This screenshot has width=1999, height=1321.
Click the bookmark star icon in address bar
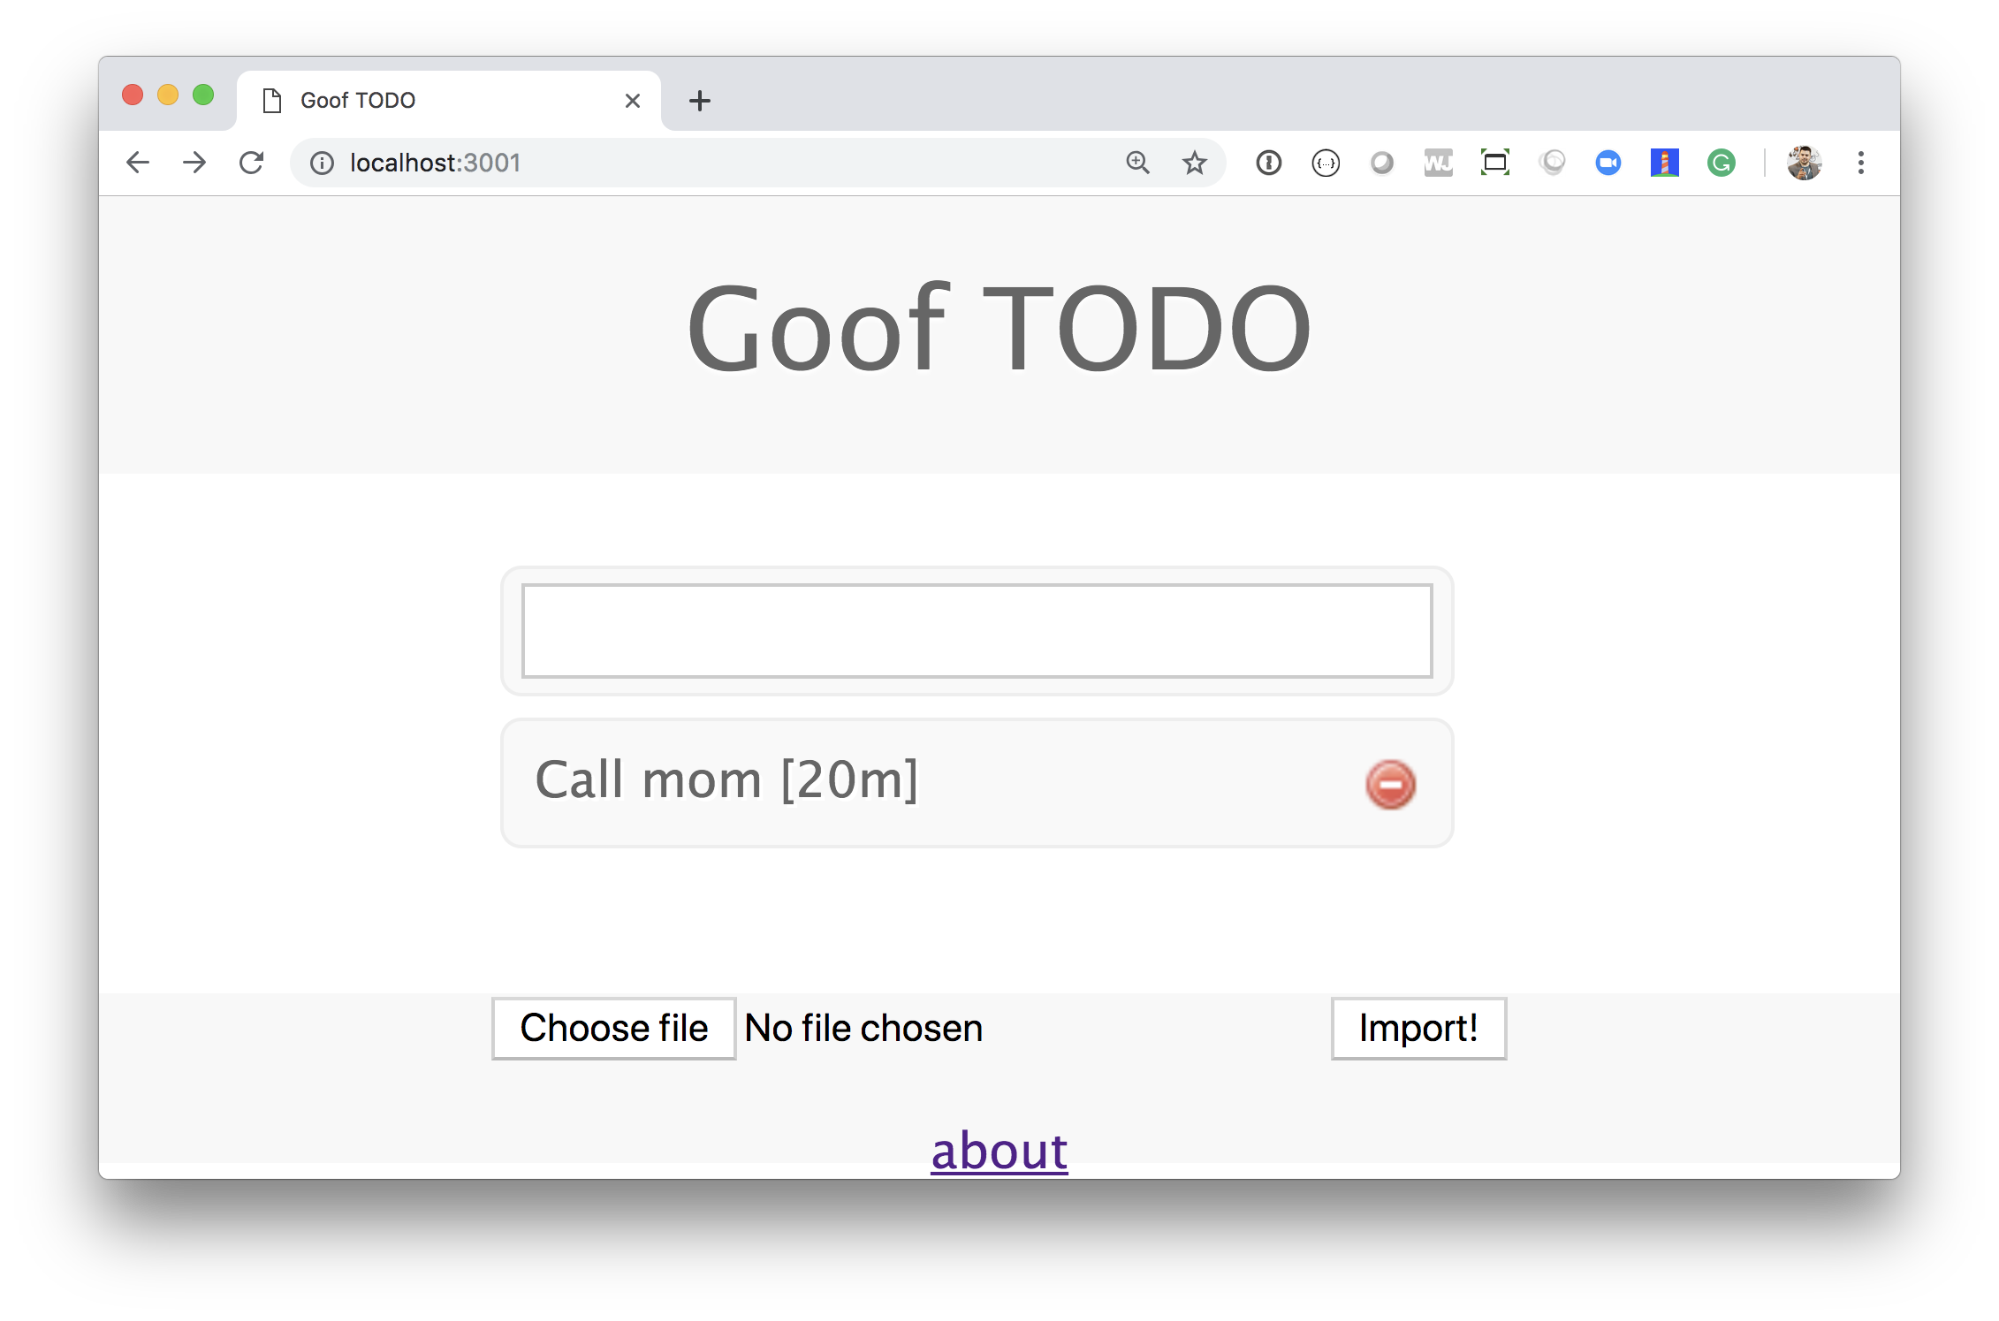(x=1194, y=161)
